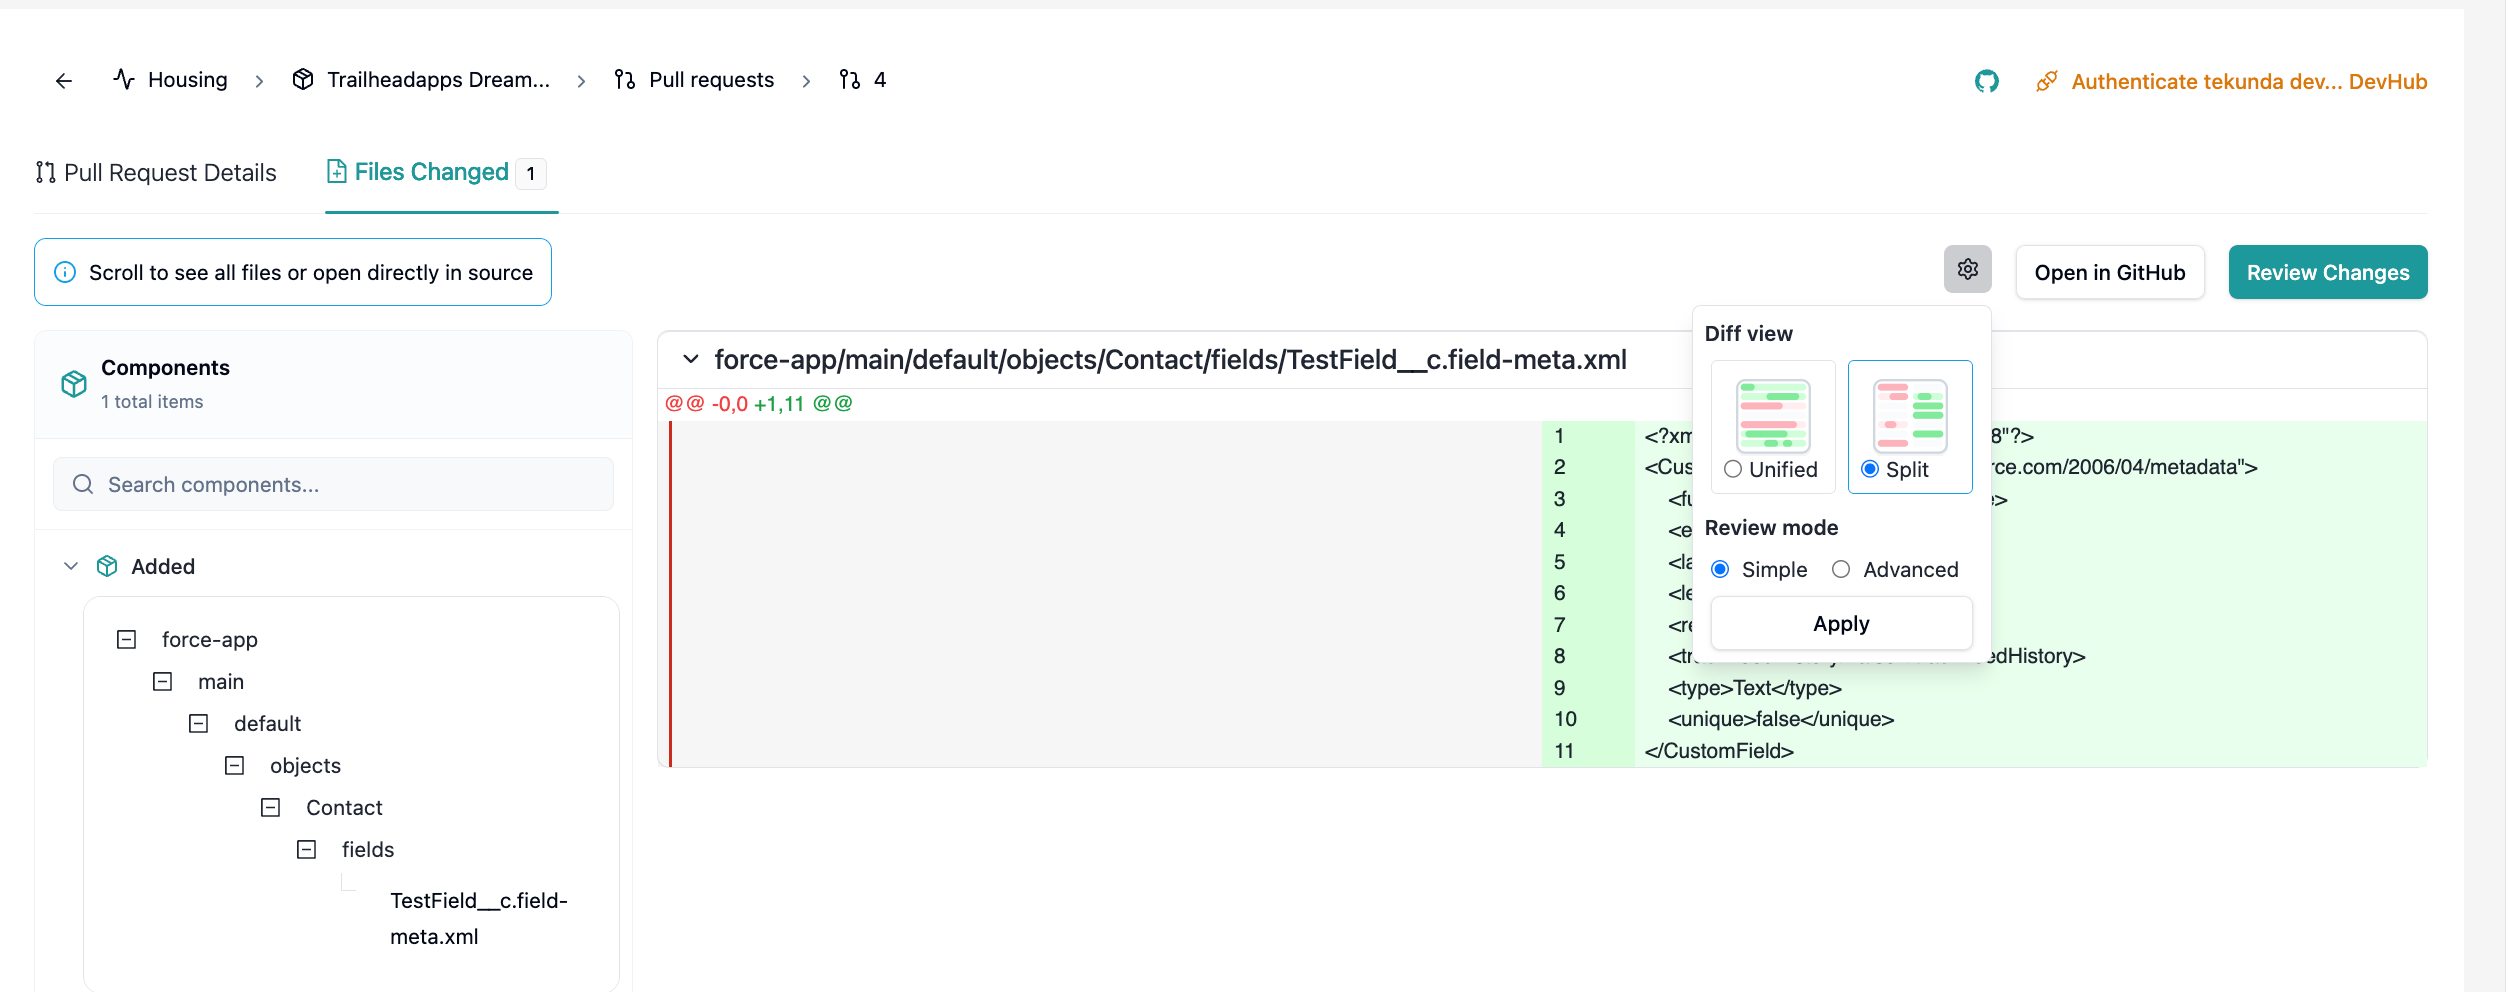Click the Diff view heading

1748,334
